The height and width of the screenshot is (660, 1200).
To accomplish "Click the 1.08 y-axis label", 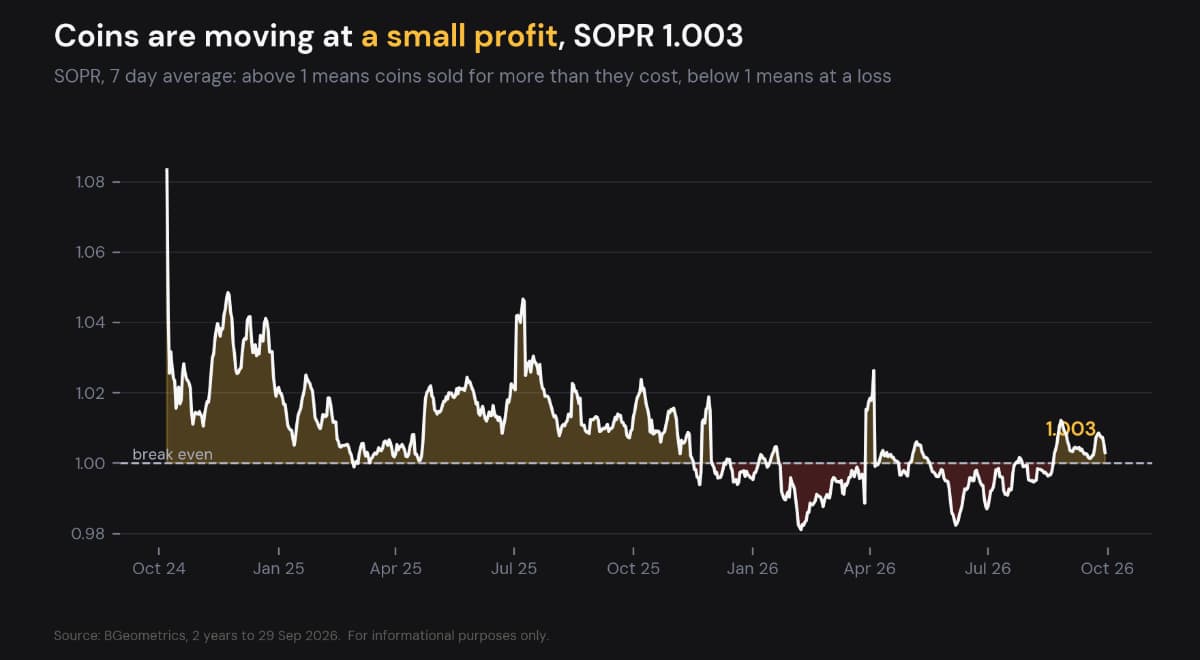I will 91,182.
